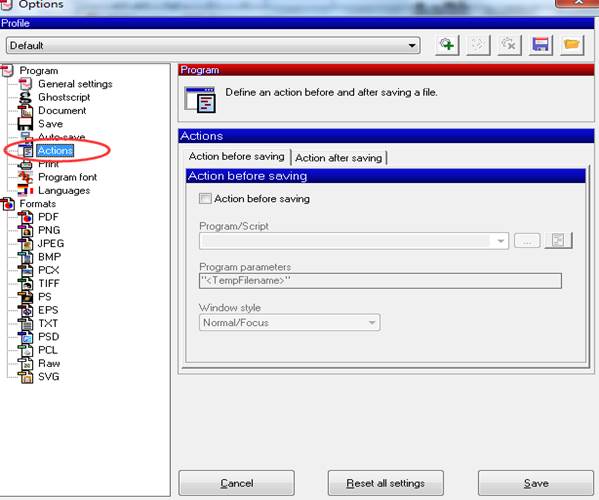
Task: Click the Cancel button
Action: [x=236, y=483]
